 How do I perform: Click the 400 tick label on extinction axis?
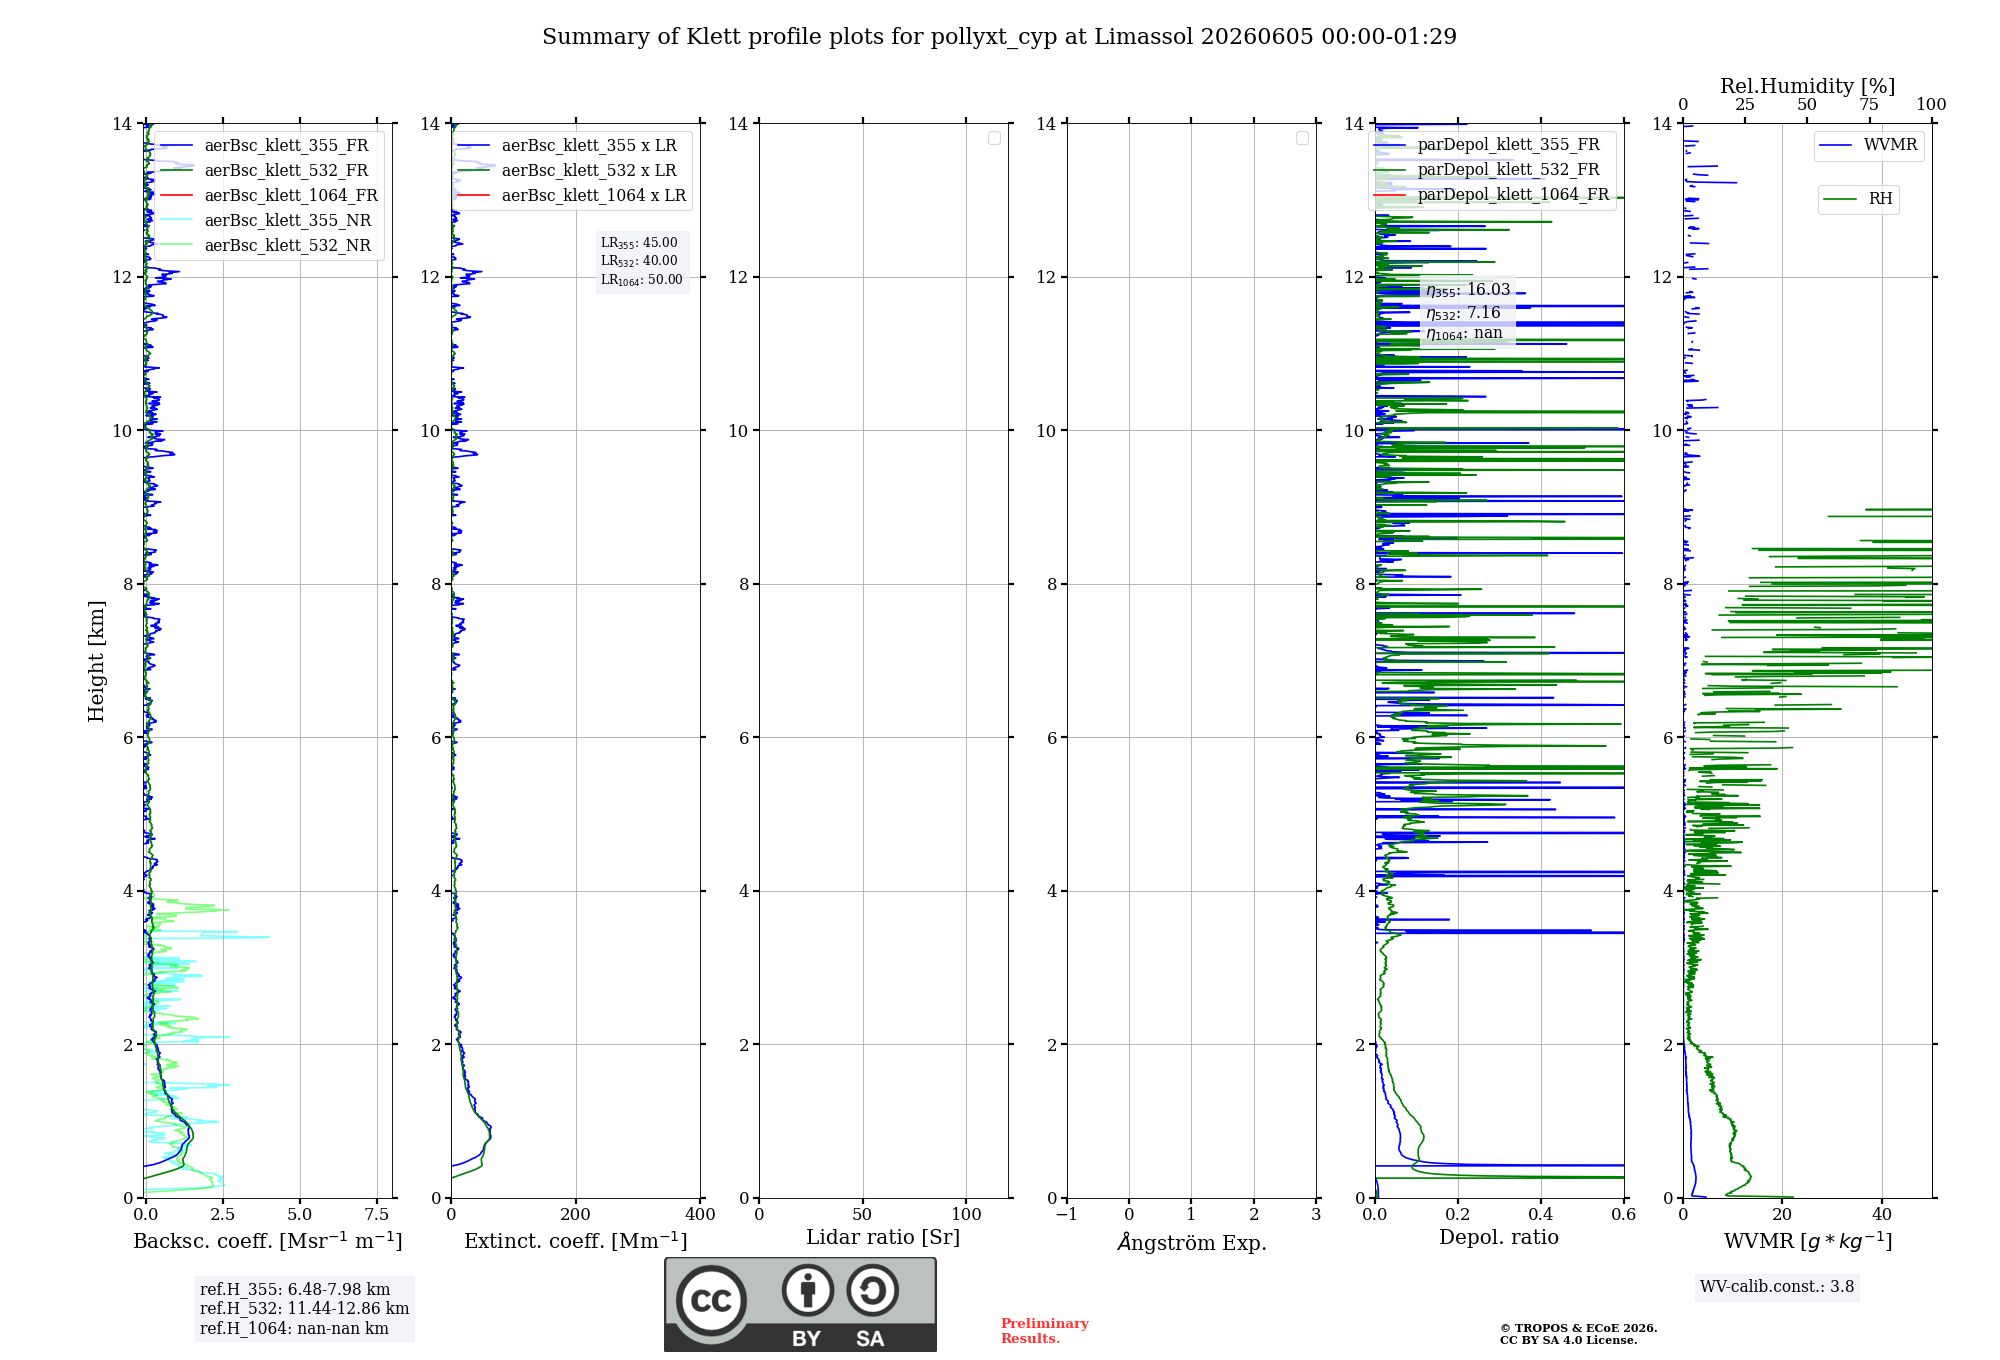point(700,1214)
